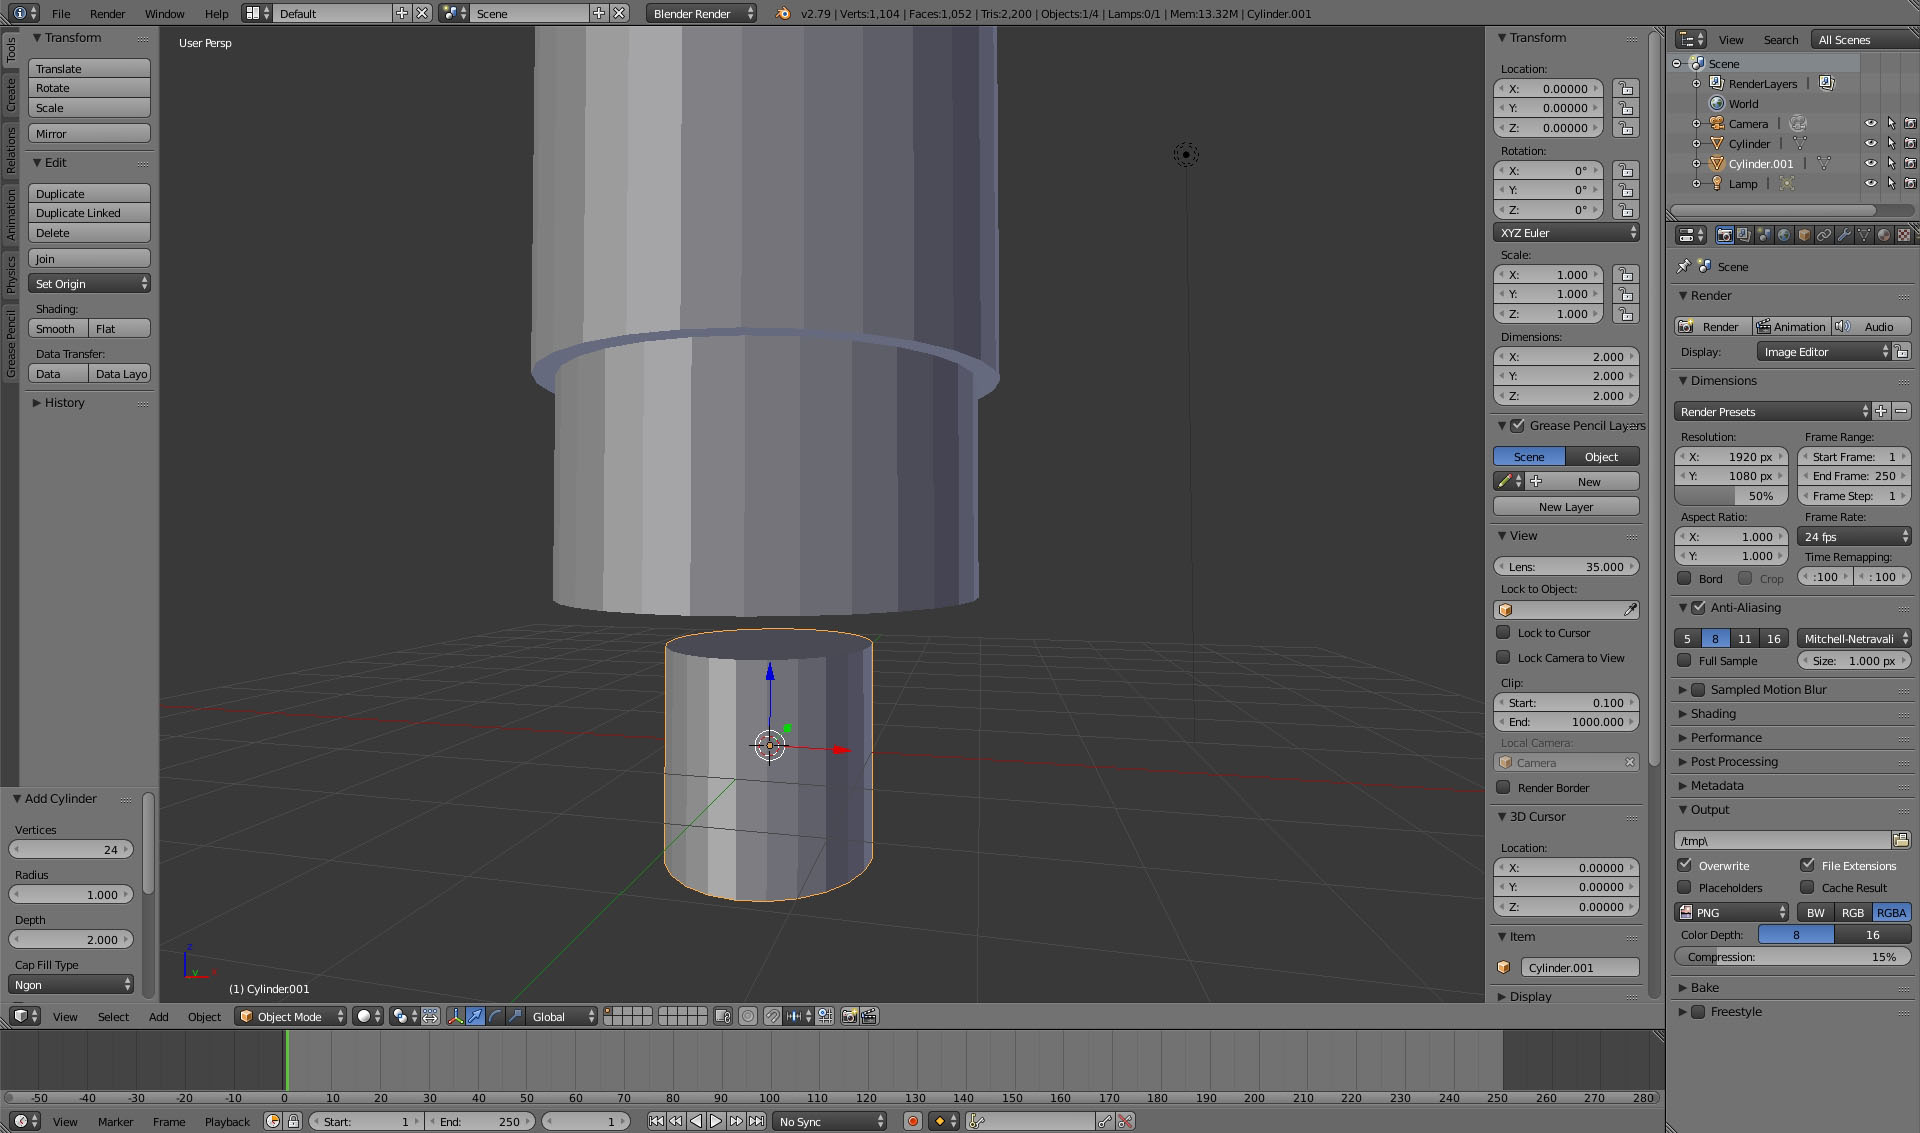Open the Texture properties tab checker icon
The width and height of the screenshot is (1920, 1133).
click(1904, 235)
